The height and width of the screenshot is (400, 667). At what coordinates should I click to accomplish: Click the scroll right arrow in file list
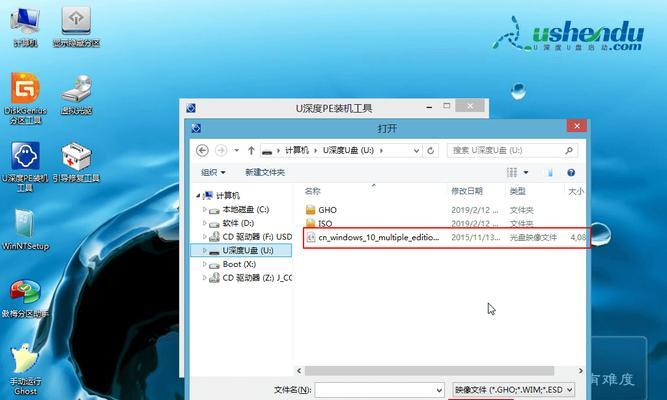pos(580,371)
